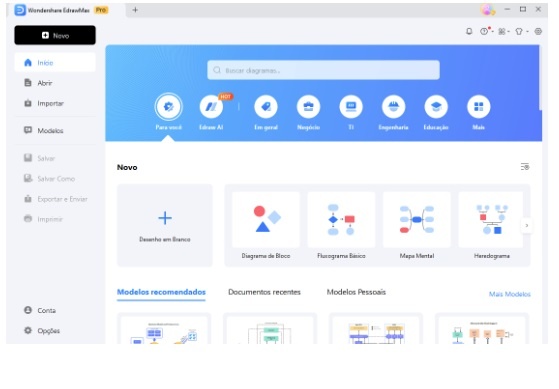Click the Buscar diagramas search field
Viewport: 559px width, 389px height.
[323, 70]
